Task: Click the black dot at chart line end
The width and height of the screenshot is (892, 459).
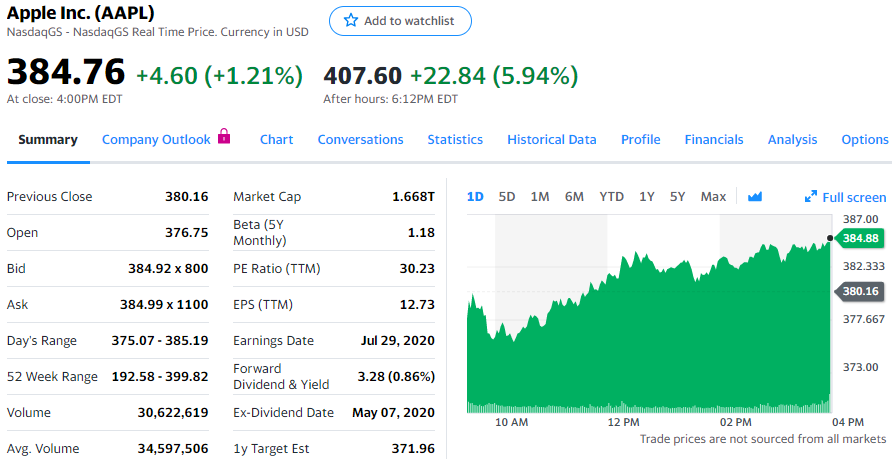Action: [x=830, y=238]
